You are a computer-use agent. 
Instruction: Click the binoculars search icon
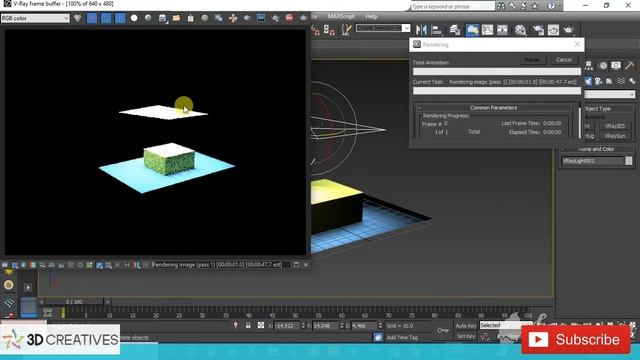pos(501,6)
